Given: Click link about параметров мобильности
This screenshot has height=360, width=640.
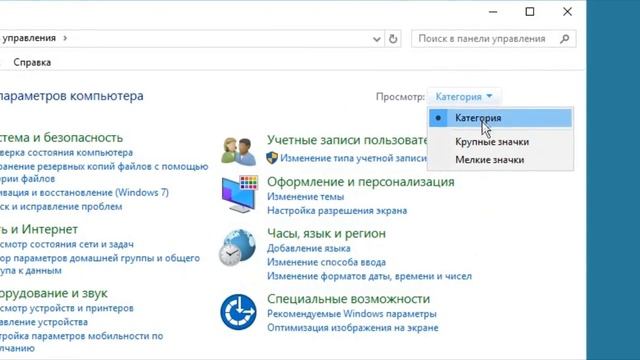Looking at the screenshot, I should click(x=82, y=342).
